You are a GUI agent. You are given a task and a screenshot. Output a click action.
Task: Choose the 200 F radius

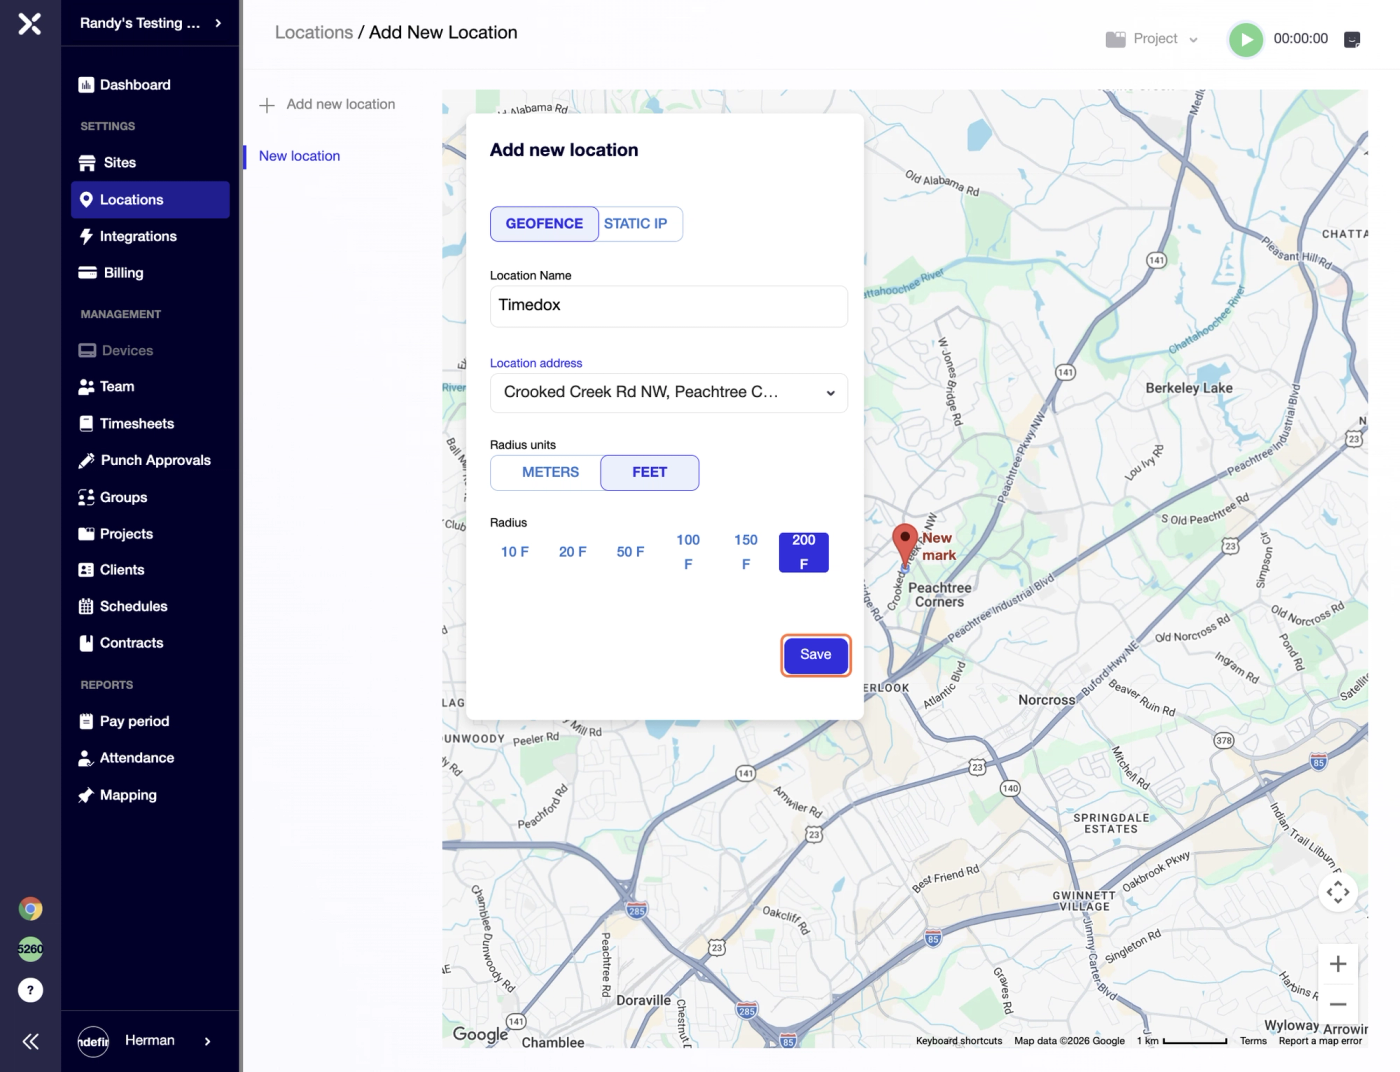tap(804, 552)
